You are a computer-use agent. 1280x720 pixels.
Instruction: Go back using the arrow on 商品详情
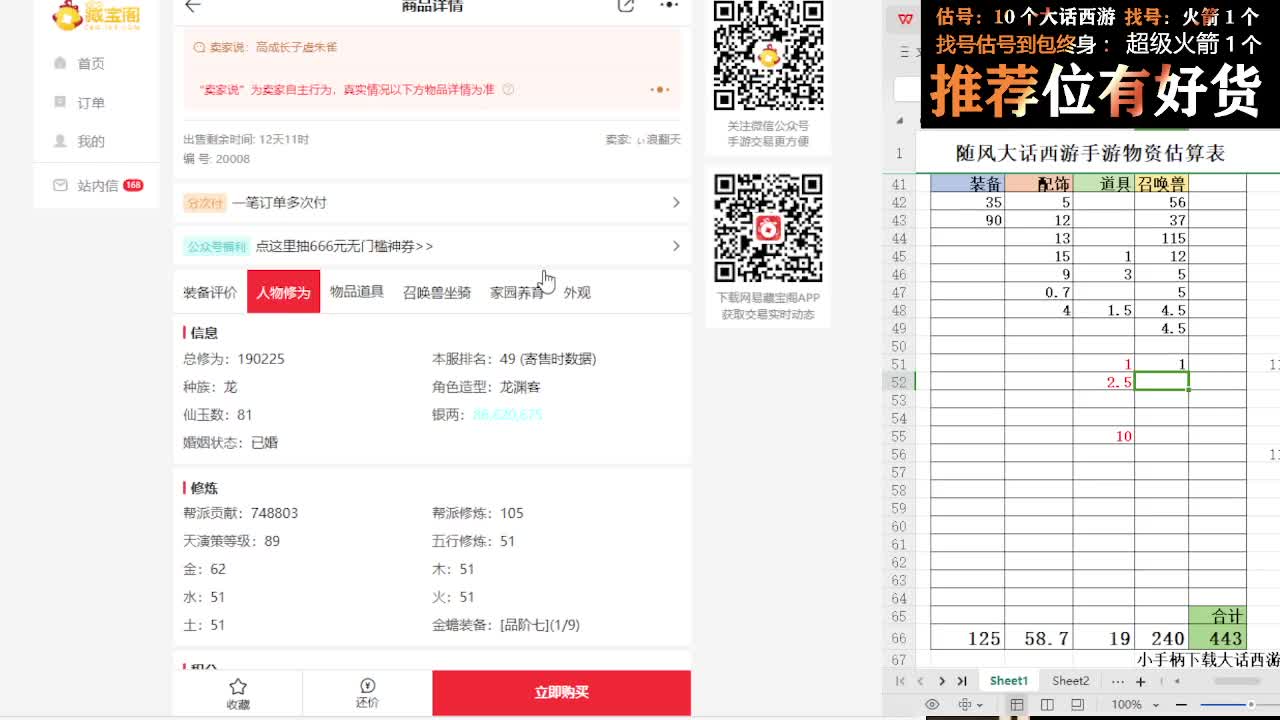(x=193, y=5)
